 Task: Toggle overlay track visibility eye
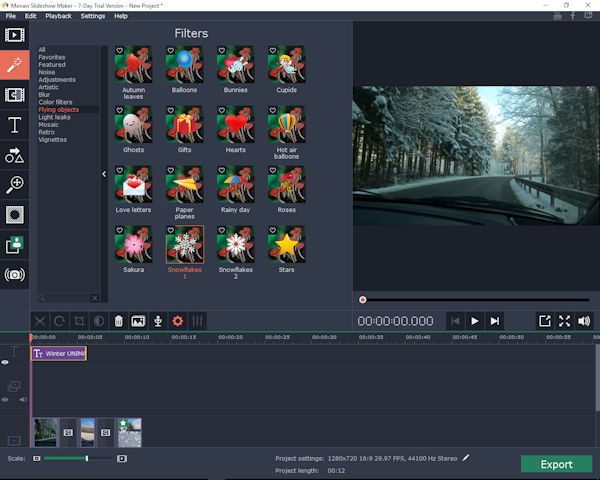click(5, 400)
